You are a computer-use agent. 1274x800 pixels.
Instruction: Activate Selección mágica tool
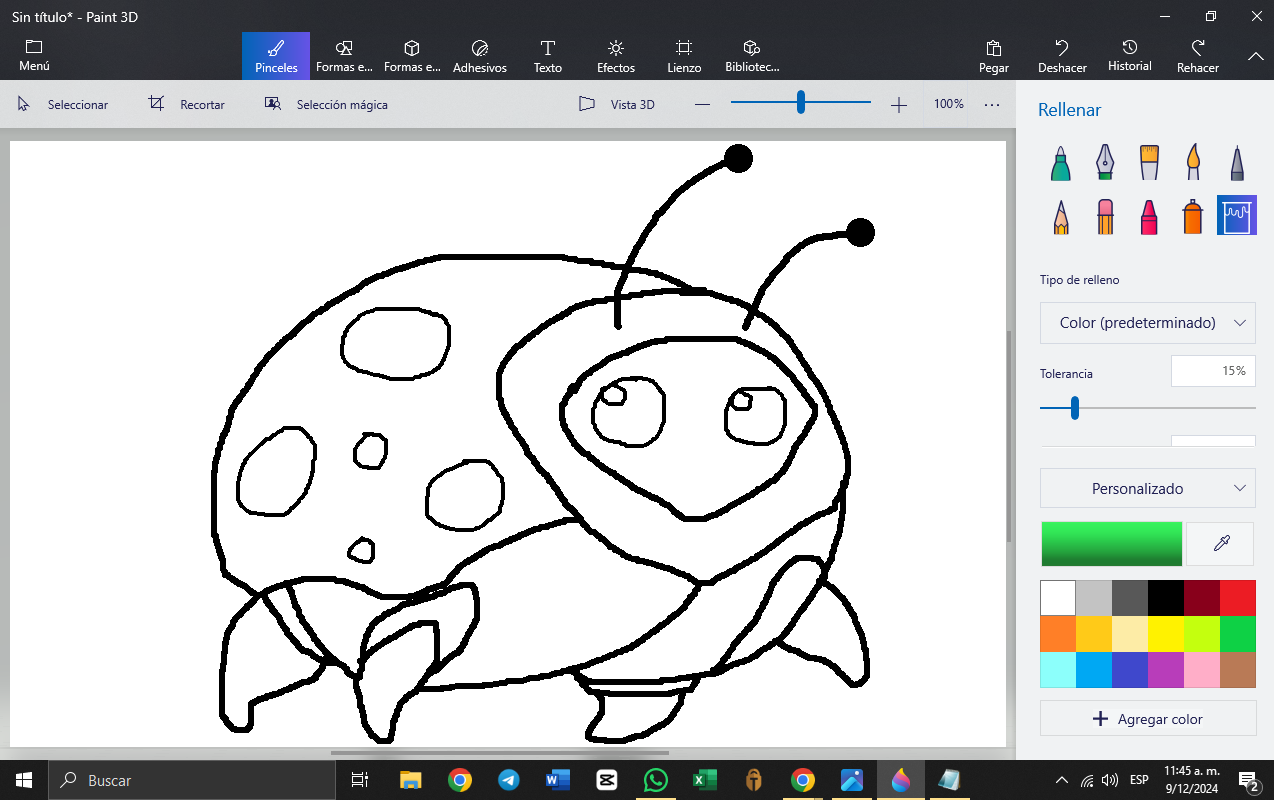point(326,104)
